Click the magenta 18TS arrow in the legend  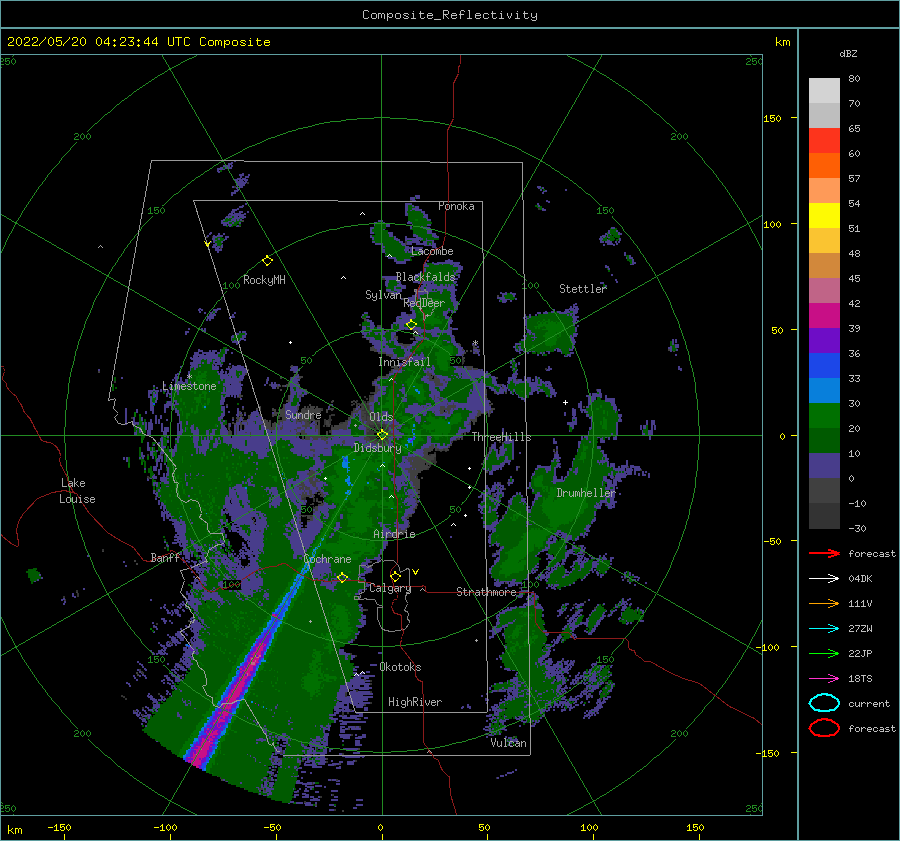point(824,679)
